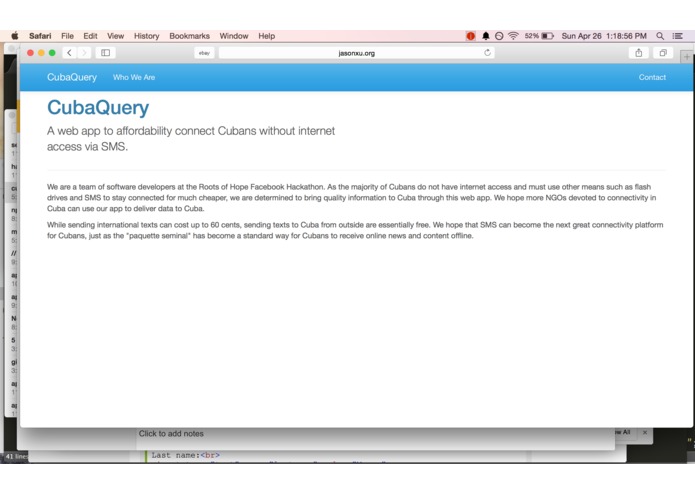
Task: Add a new tab with plus button
Action: (x=687, y=57)
